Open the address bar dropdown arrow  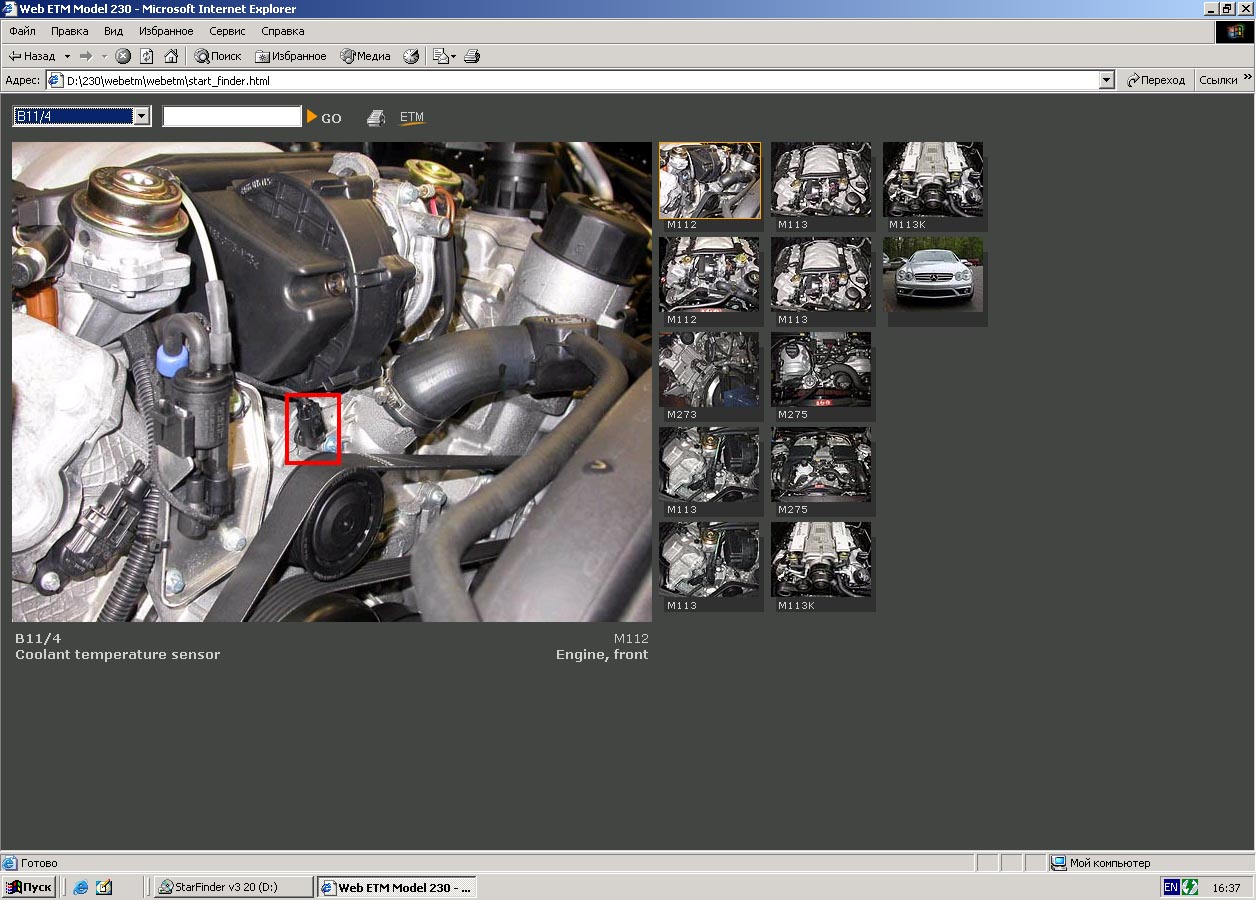[x=1106, y=80]
